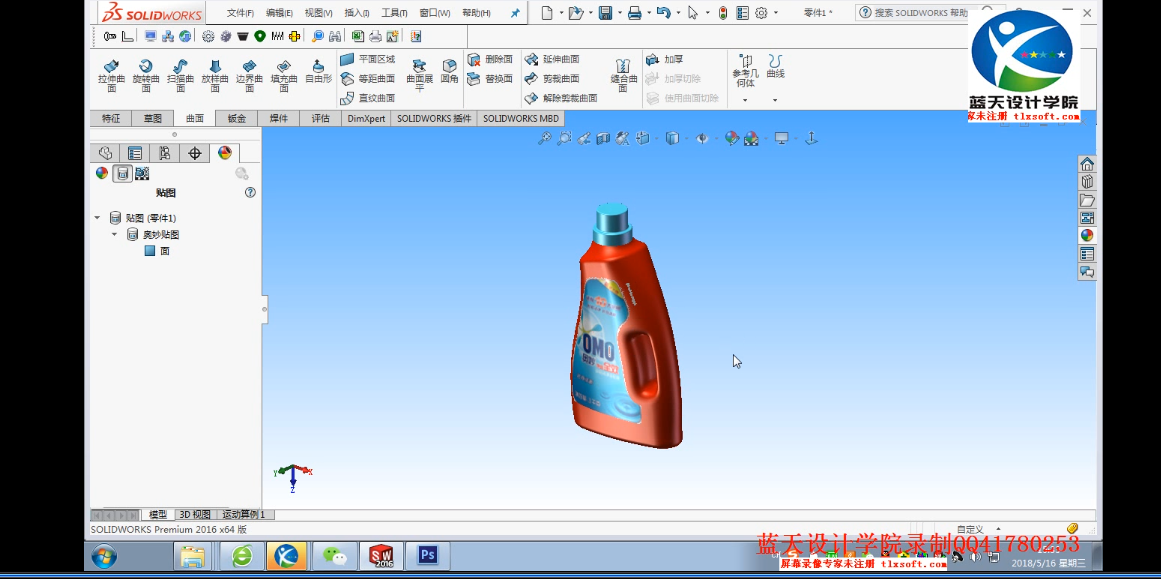Image resolution: width=1161 pixels, height=579 pixels.
Task: Switch to the 特征 ribbon tab
Action: (111, 118)
